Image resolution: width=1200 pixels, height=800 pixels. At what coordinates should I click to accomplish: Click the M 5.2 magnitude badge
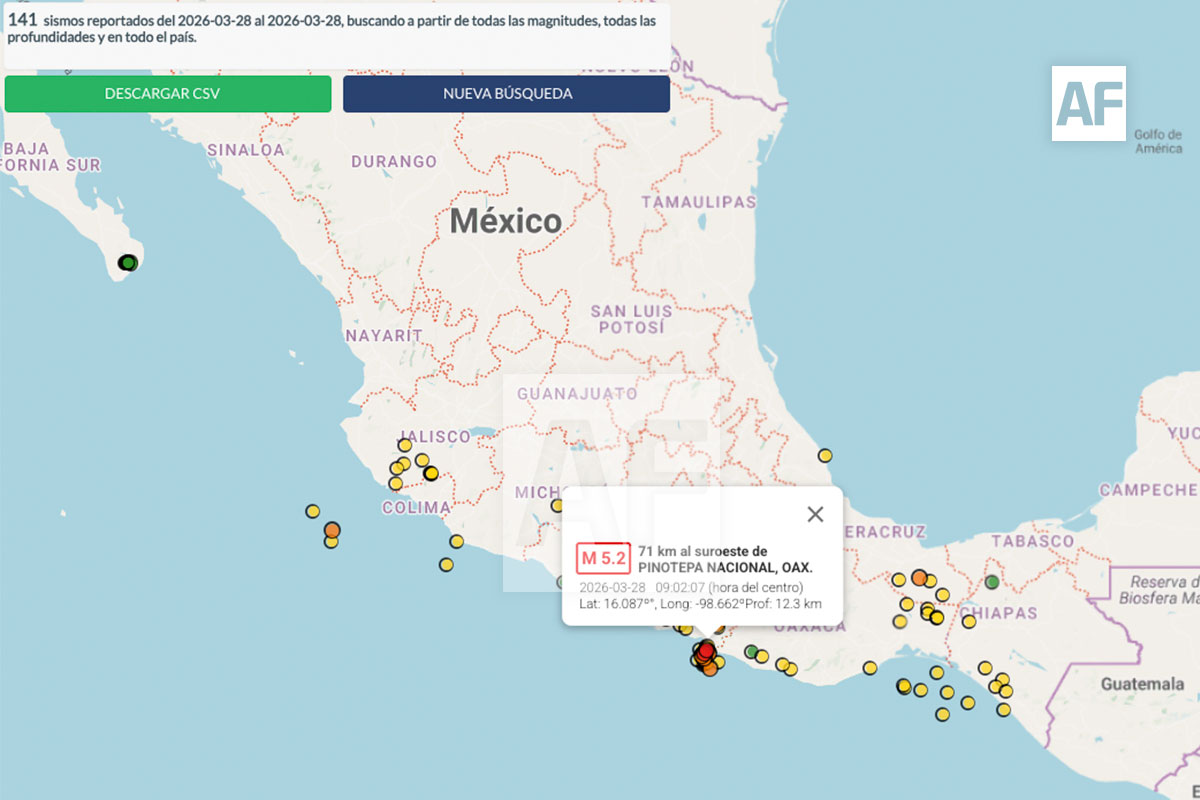click(603, 558)
